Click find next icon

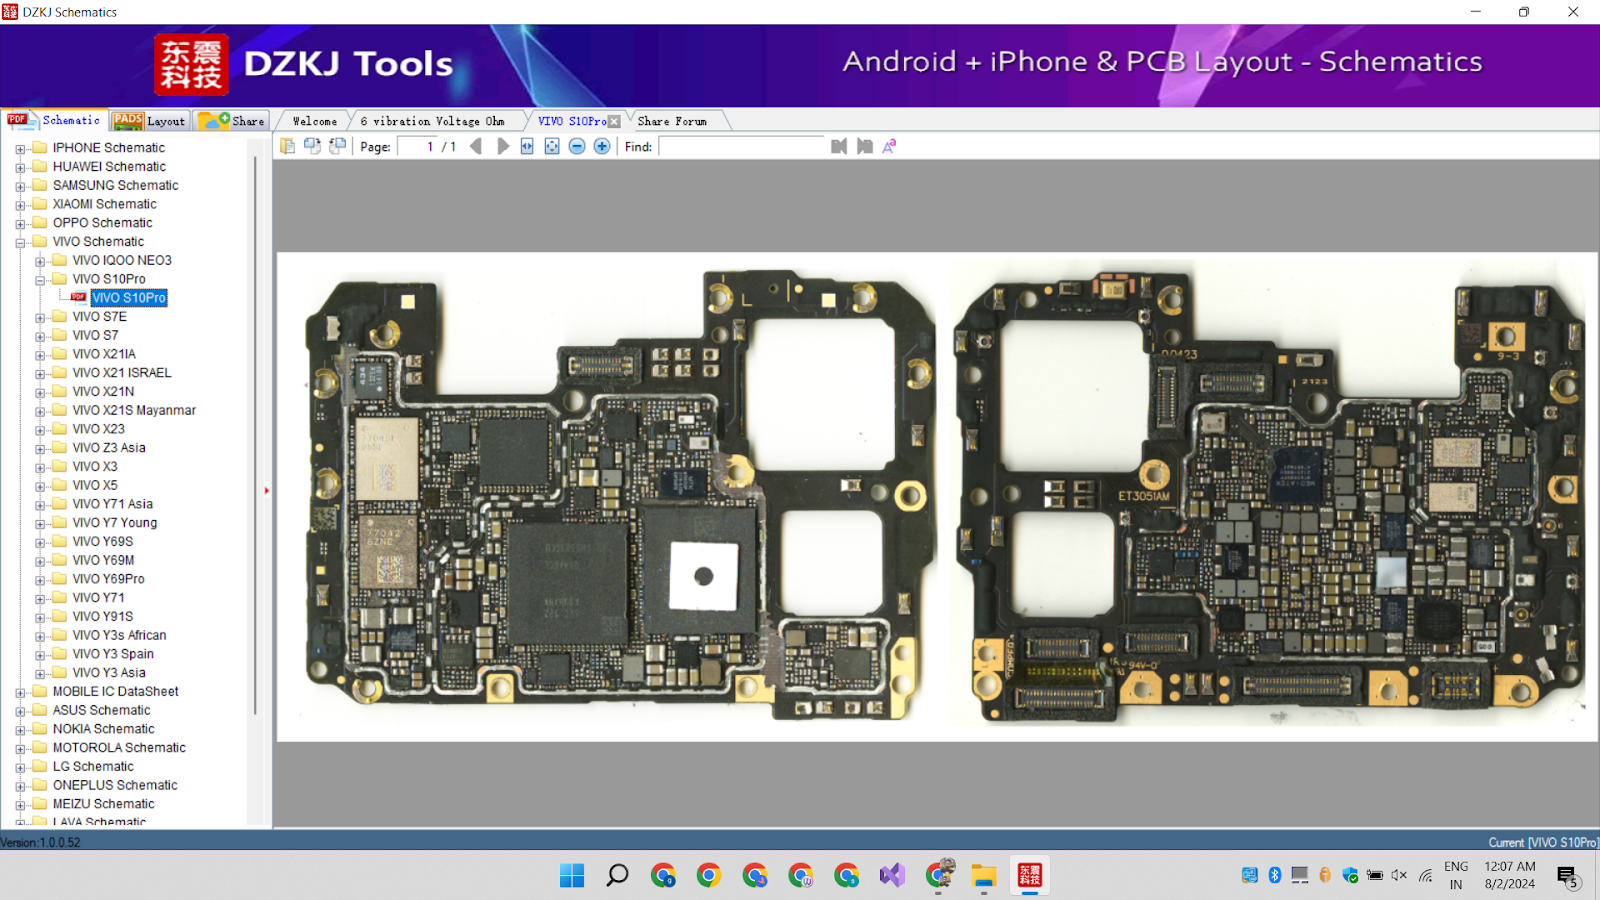(865, 146)
